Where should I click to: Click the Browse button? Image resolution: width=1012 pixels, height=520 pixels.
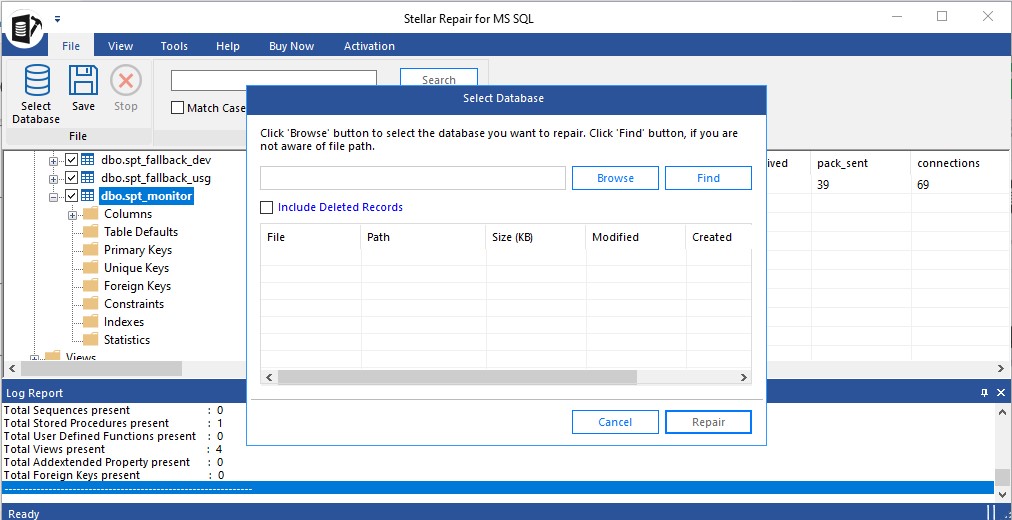615,178
